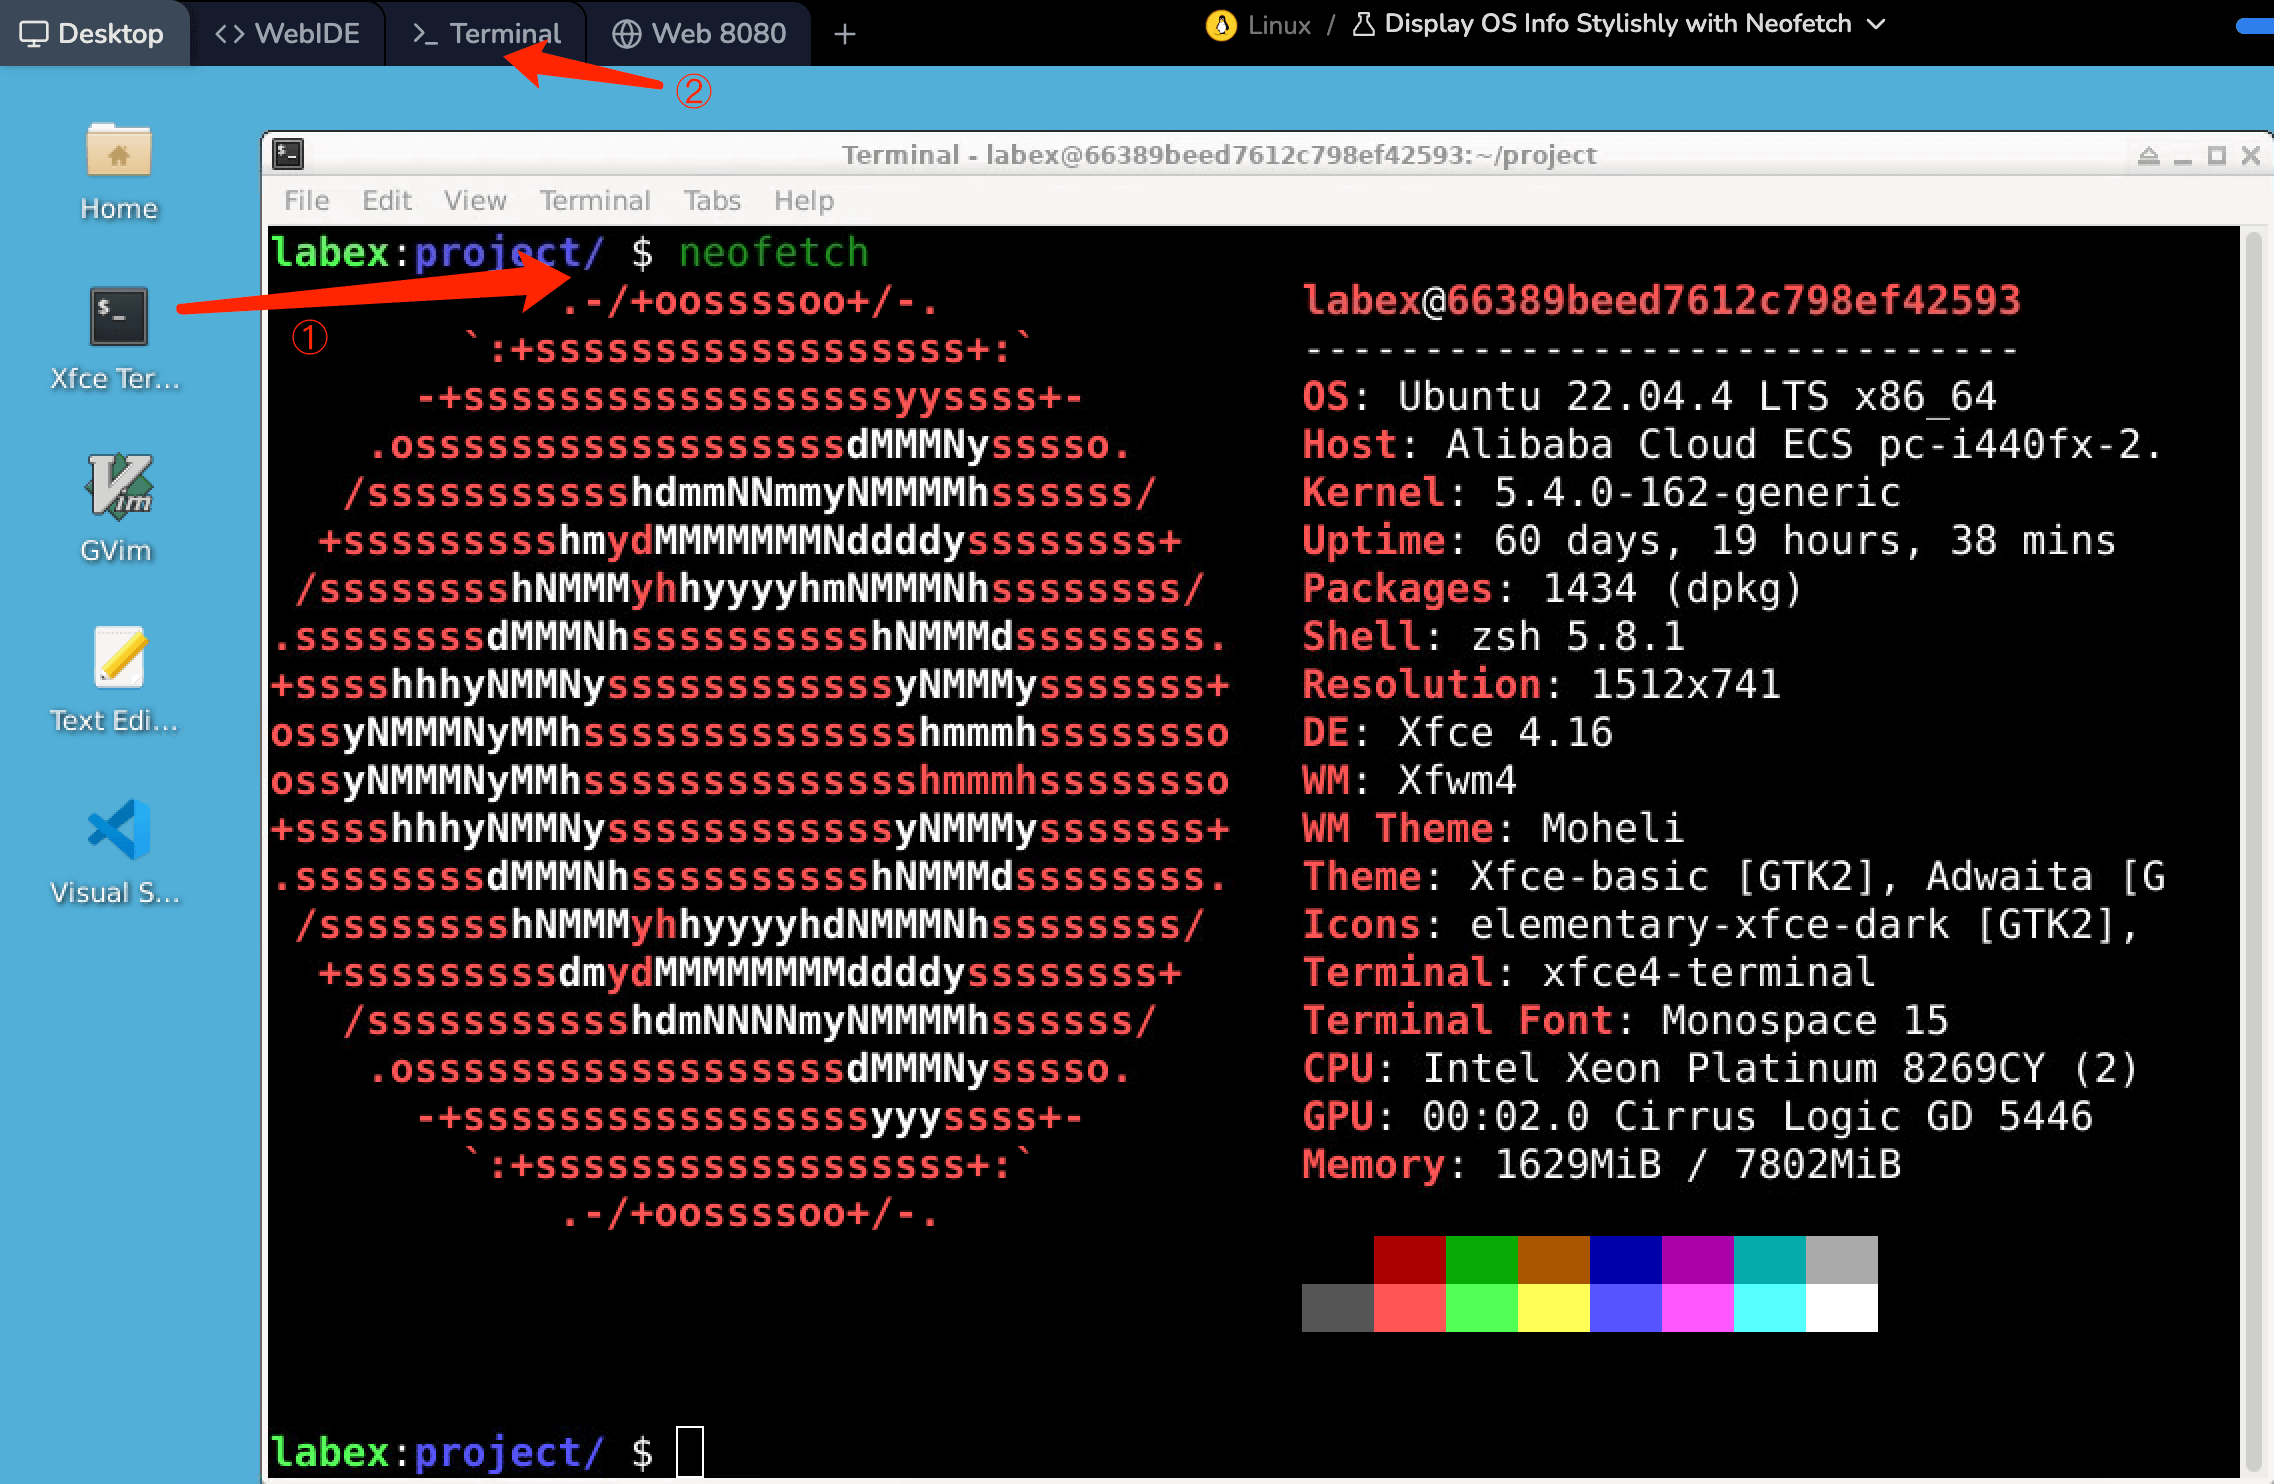Click the dark red color block
The width and height of the screenshot is (2274, 1484).
pos(1409,1260)
